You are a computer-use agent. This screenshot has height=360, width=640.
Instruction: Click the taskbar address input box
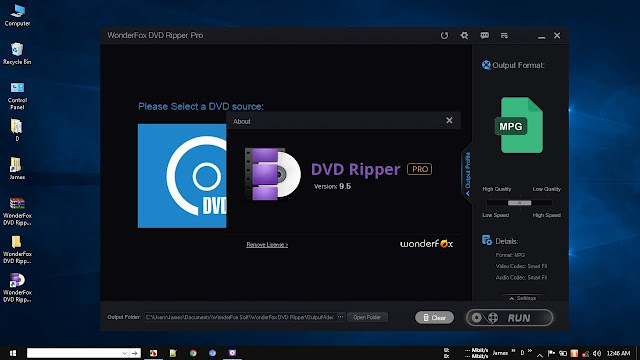[74, 353]
